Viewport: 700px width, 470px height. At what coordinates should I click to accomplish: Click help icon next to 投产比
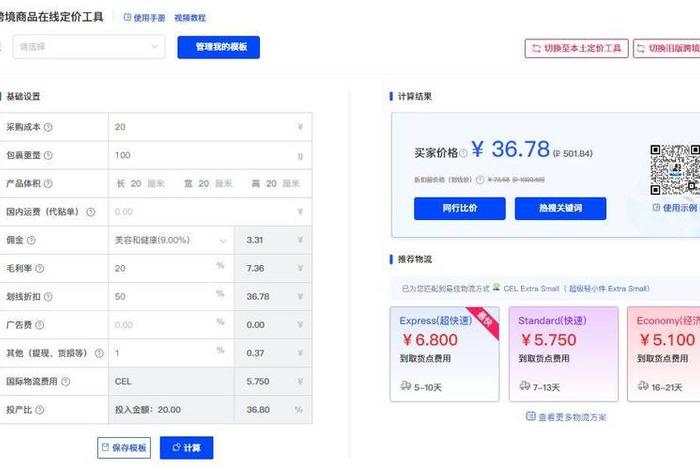(40, 410)
